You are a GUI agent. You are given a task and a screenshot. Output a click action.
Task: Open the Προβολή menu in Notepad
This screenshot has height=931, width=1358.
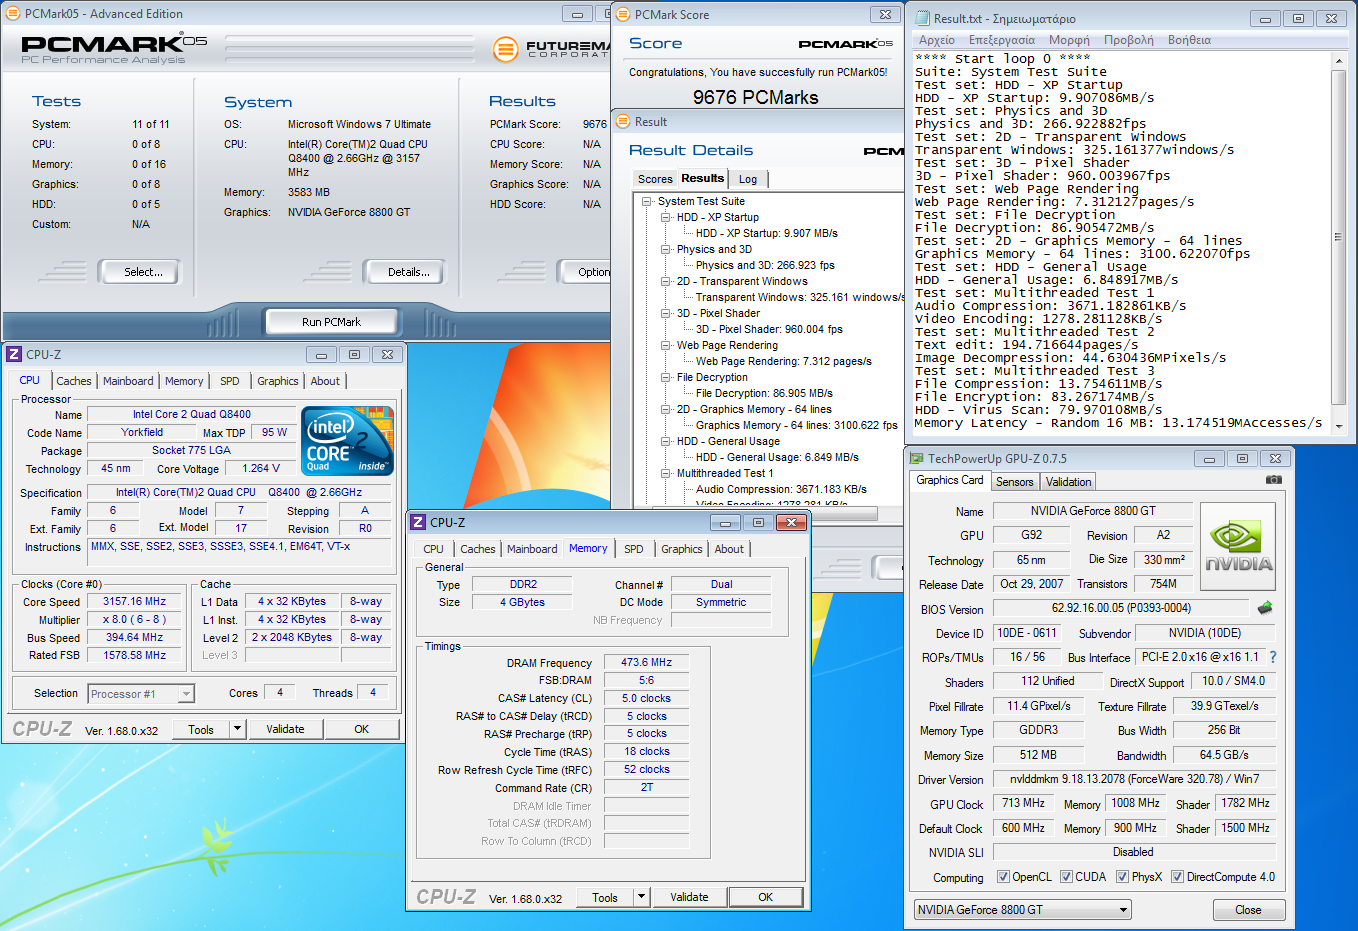point(1128,40)
